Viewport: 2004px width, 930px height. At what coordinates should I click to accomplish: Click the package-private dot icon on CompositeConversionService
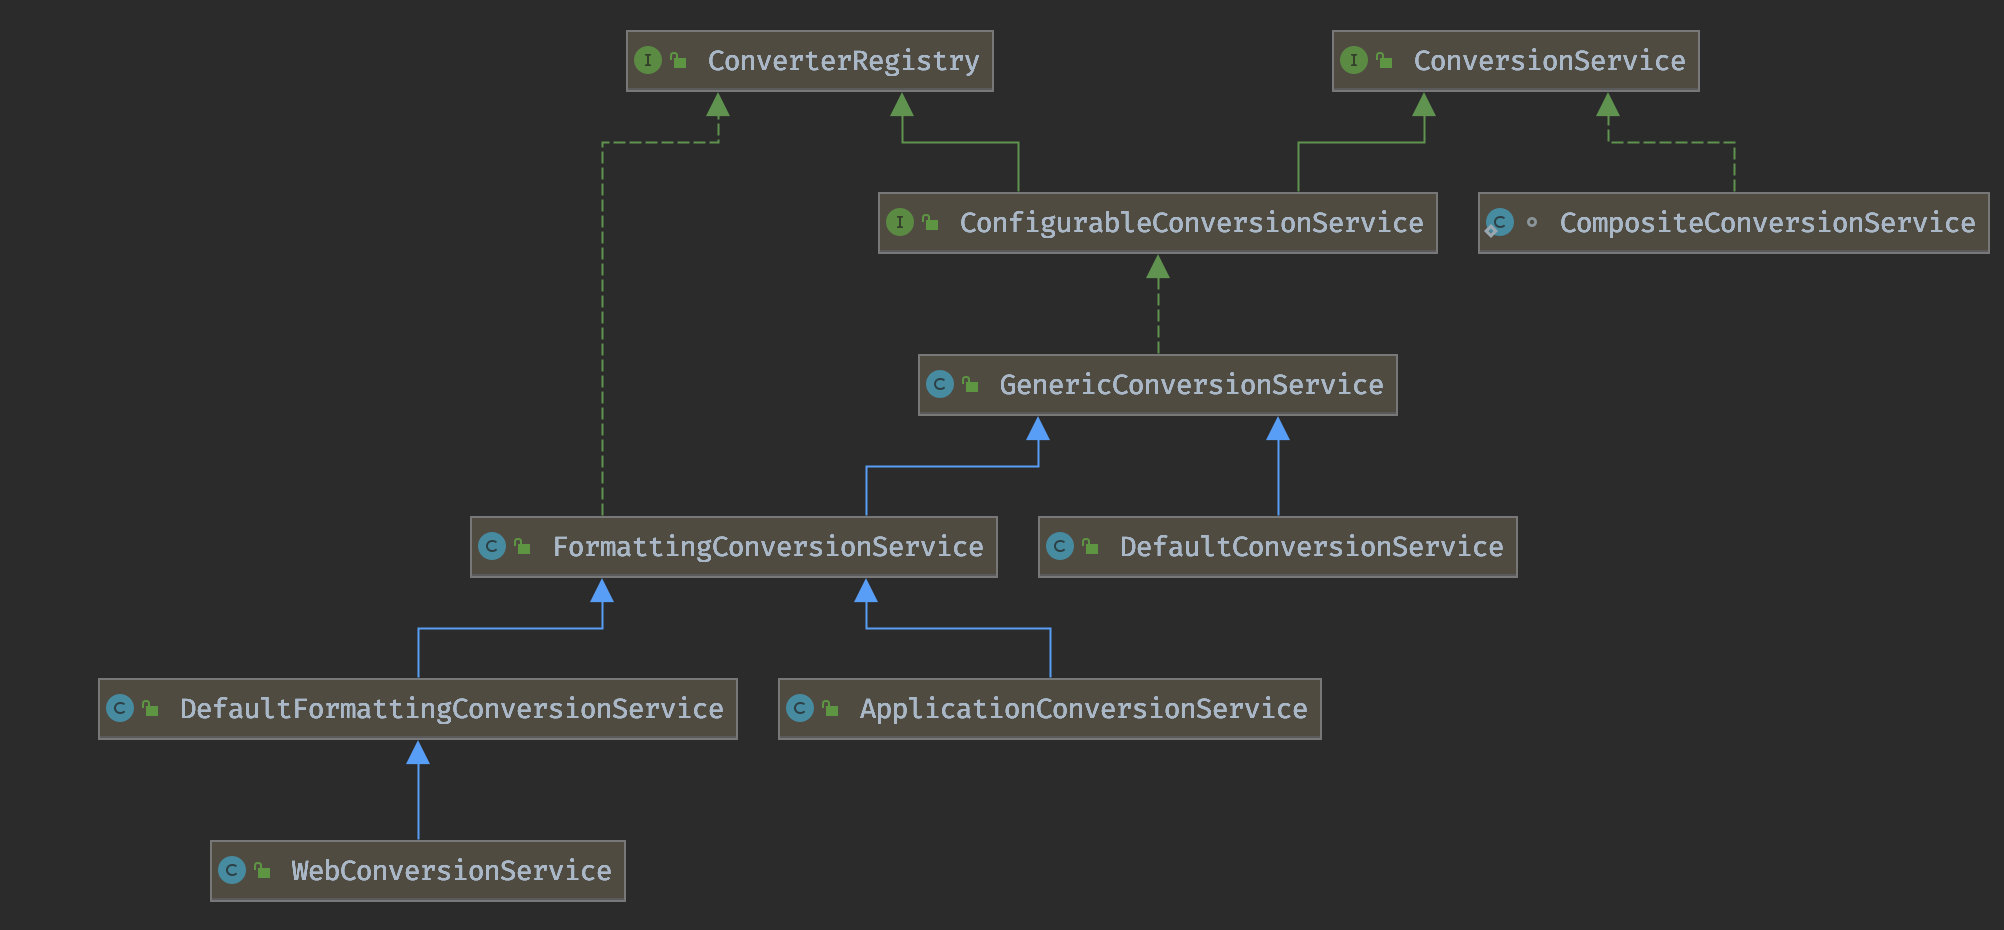[x=1532, y=222]
